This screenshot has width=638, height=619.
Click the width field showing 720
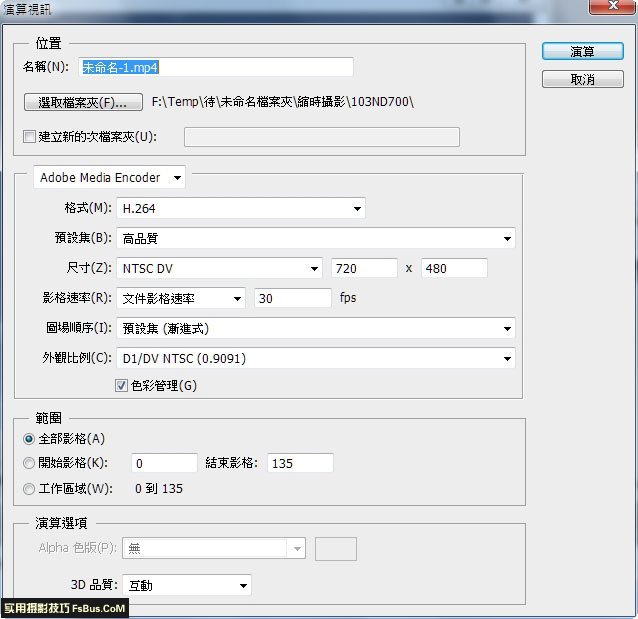coord(364,268)
